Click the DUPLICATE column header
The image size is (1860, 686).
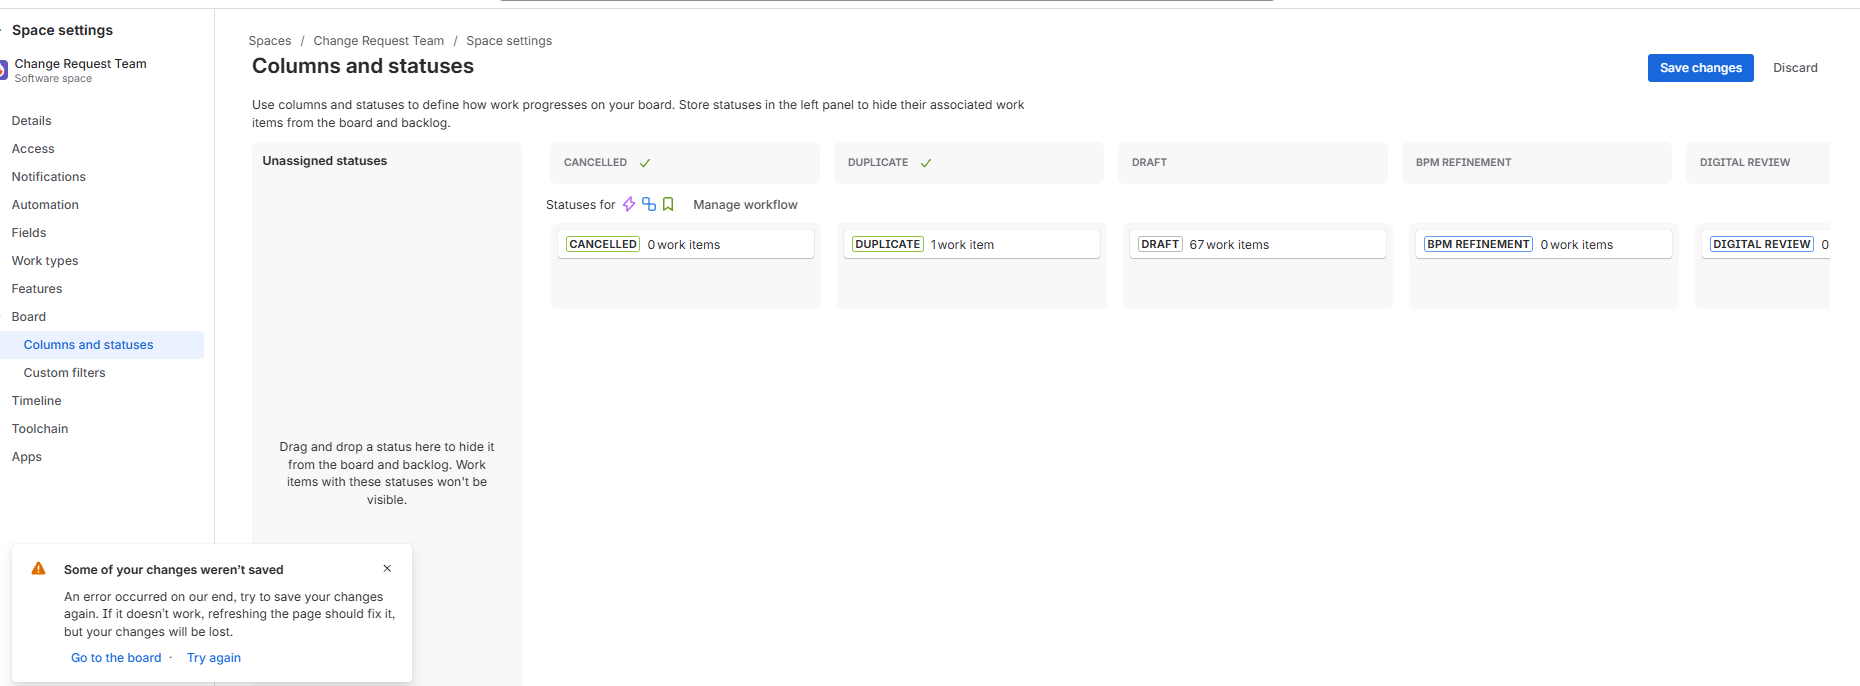tap(968, 163)
